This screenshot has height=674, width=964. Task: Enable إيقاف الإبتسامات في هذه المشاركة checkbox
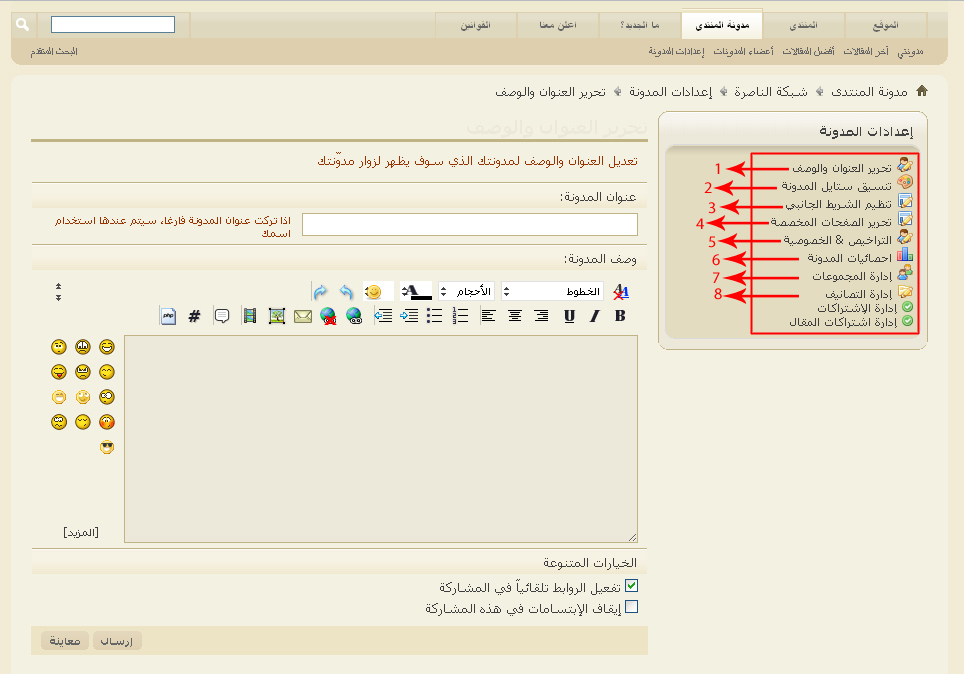point(631,607)
